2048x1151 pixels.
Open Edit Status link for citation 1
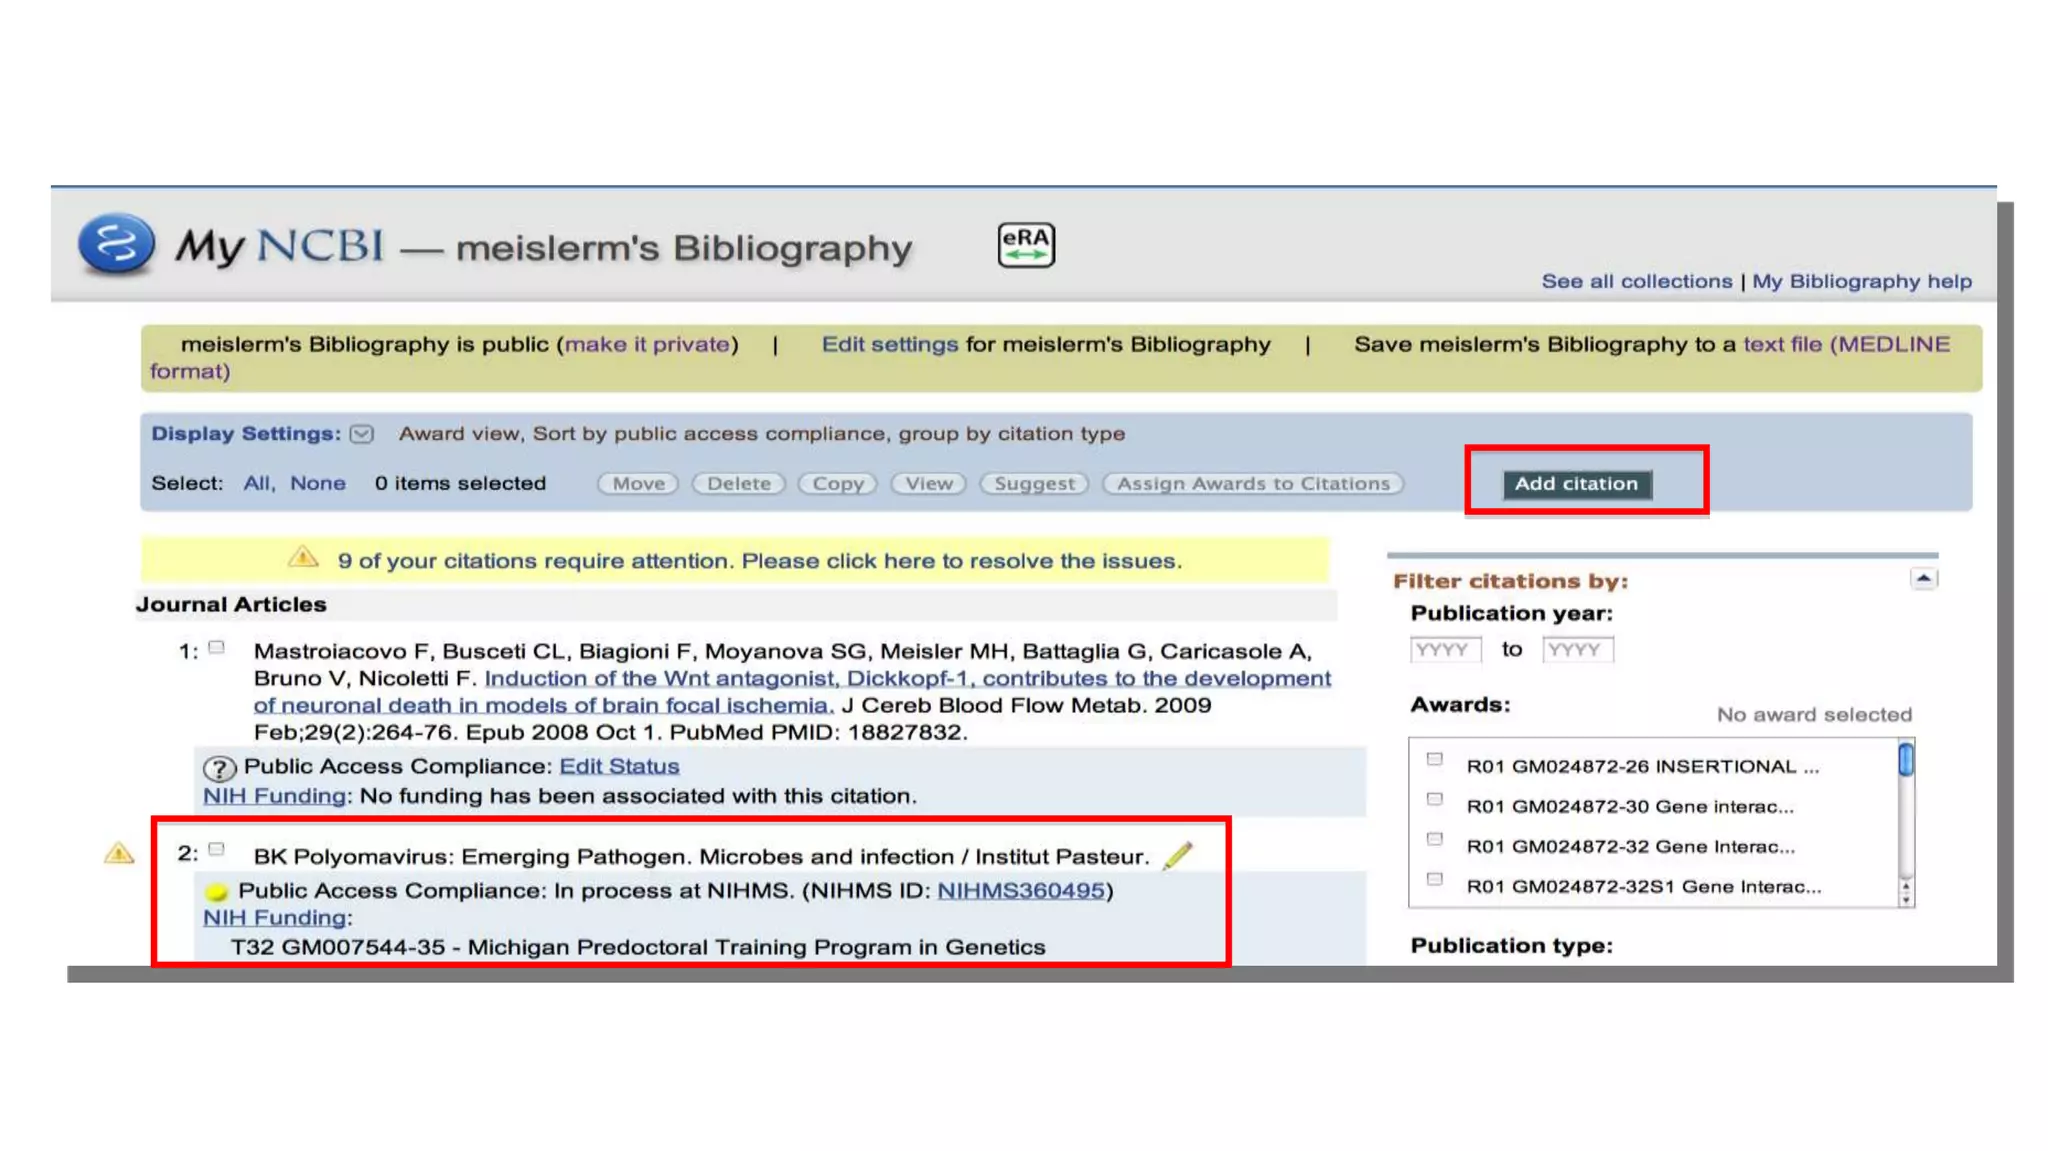click(x=619, y=766)
